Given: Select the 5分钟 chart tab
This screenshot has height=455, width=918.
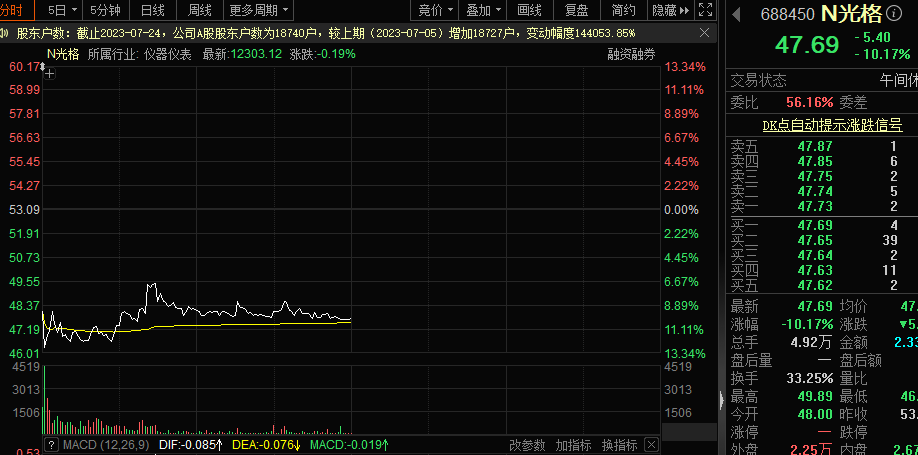Looking at the screenshot, I should 106,10.
